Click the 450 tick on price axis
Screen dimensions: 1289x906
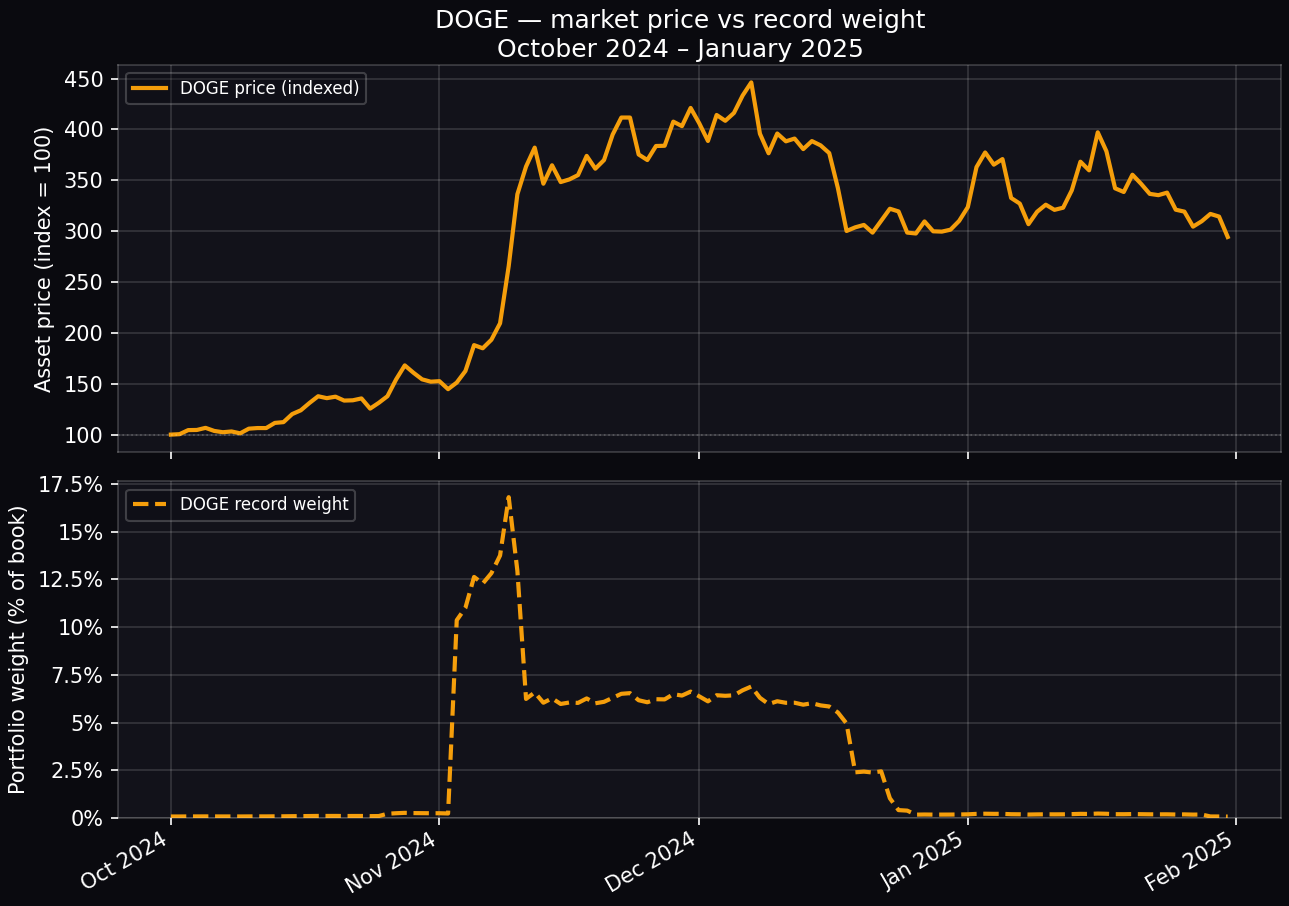pyautogui.click(x=86, y=79)
